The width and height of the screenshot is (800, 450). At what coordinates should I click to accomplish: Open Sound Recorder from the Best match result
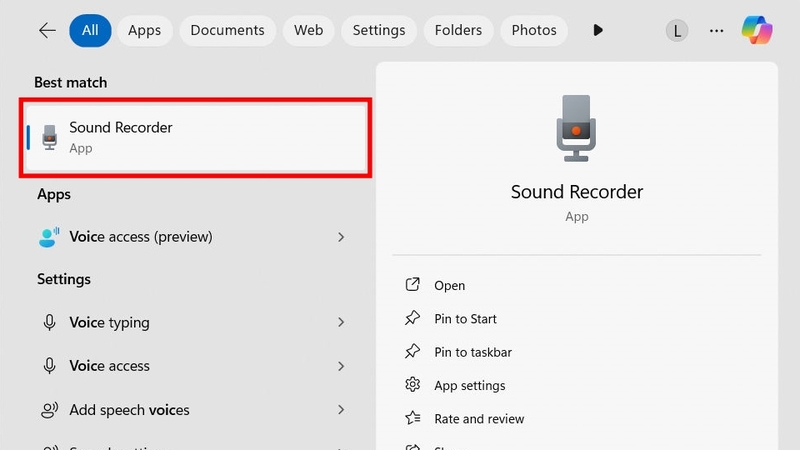tap(196, 138)
